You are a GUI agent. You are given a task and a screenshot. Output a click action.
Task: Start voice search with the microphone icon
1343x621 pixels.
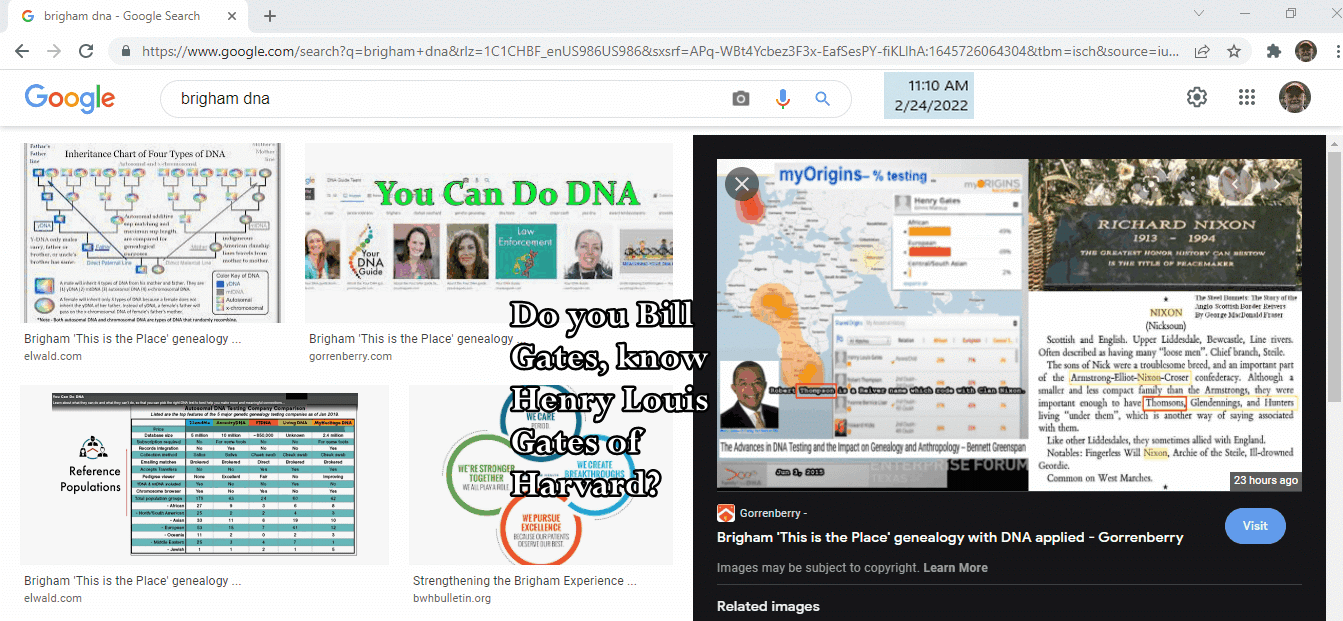[x=782, y=99]
